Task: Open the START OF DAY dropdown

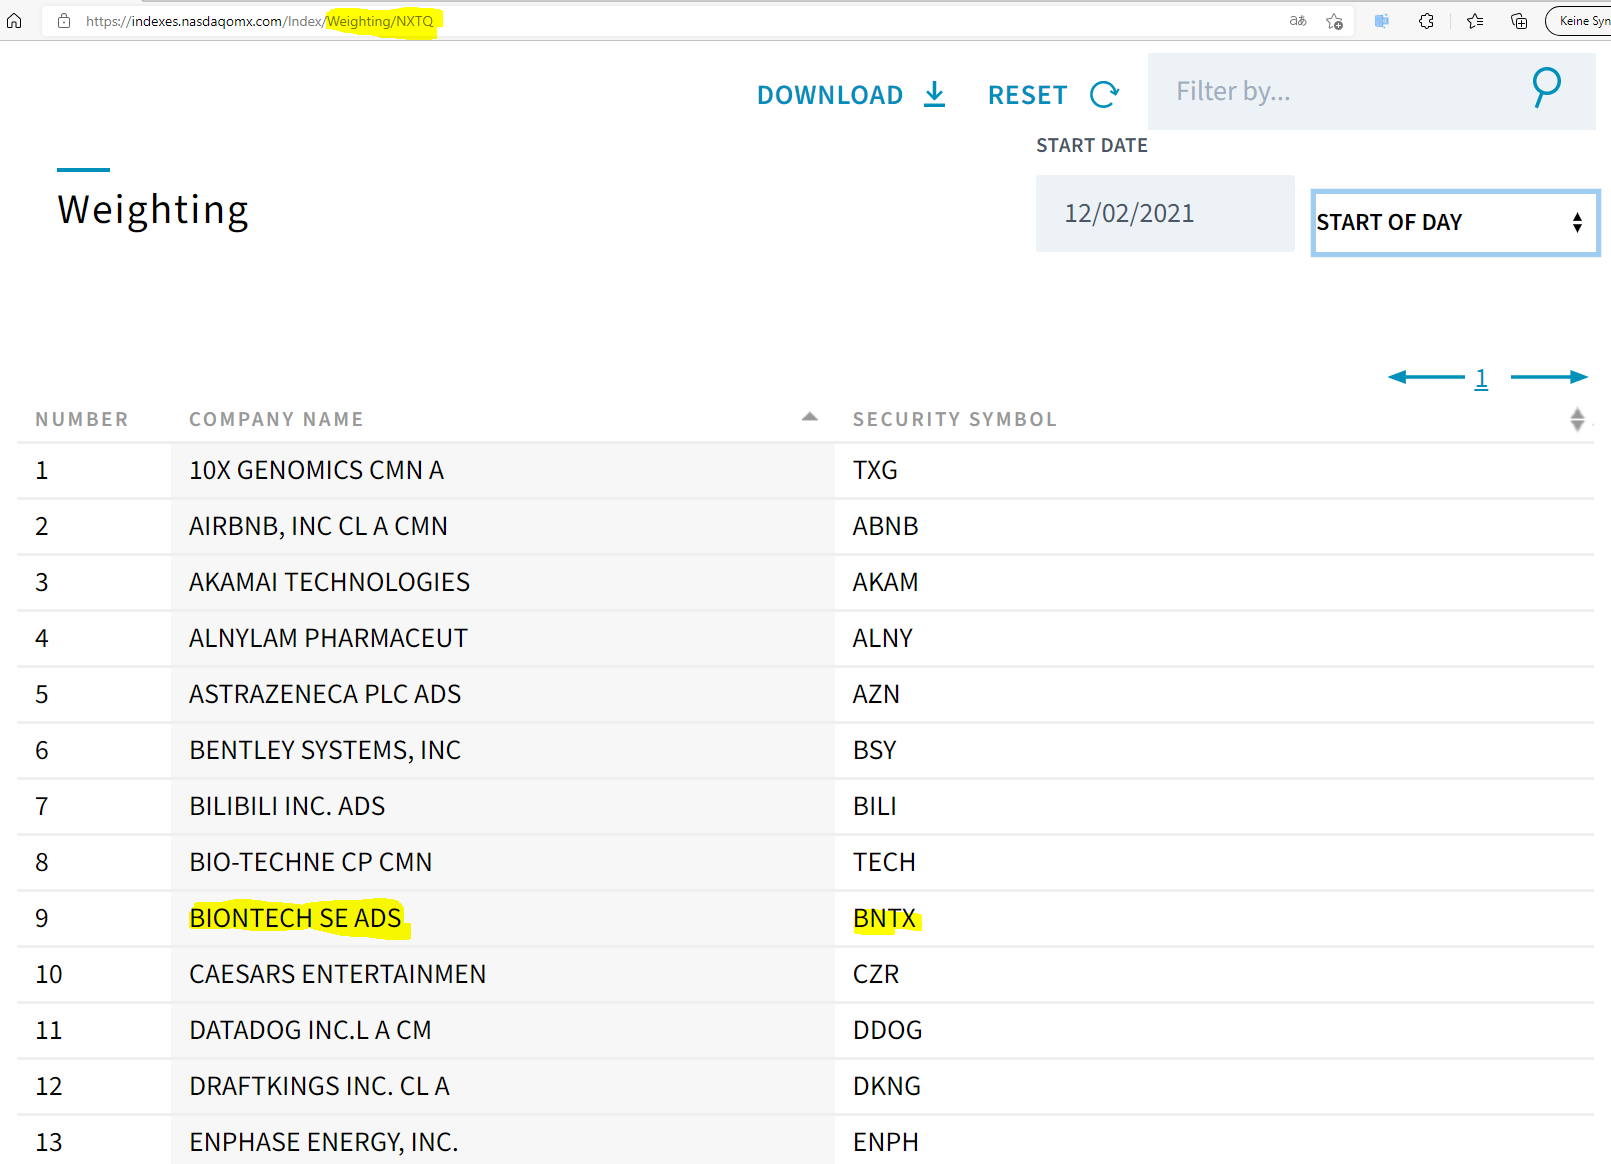Action: 1455,222
